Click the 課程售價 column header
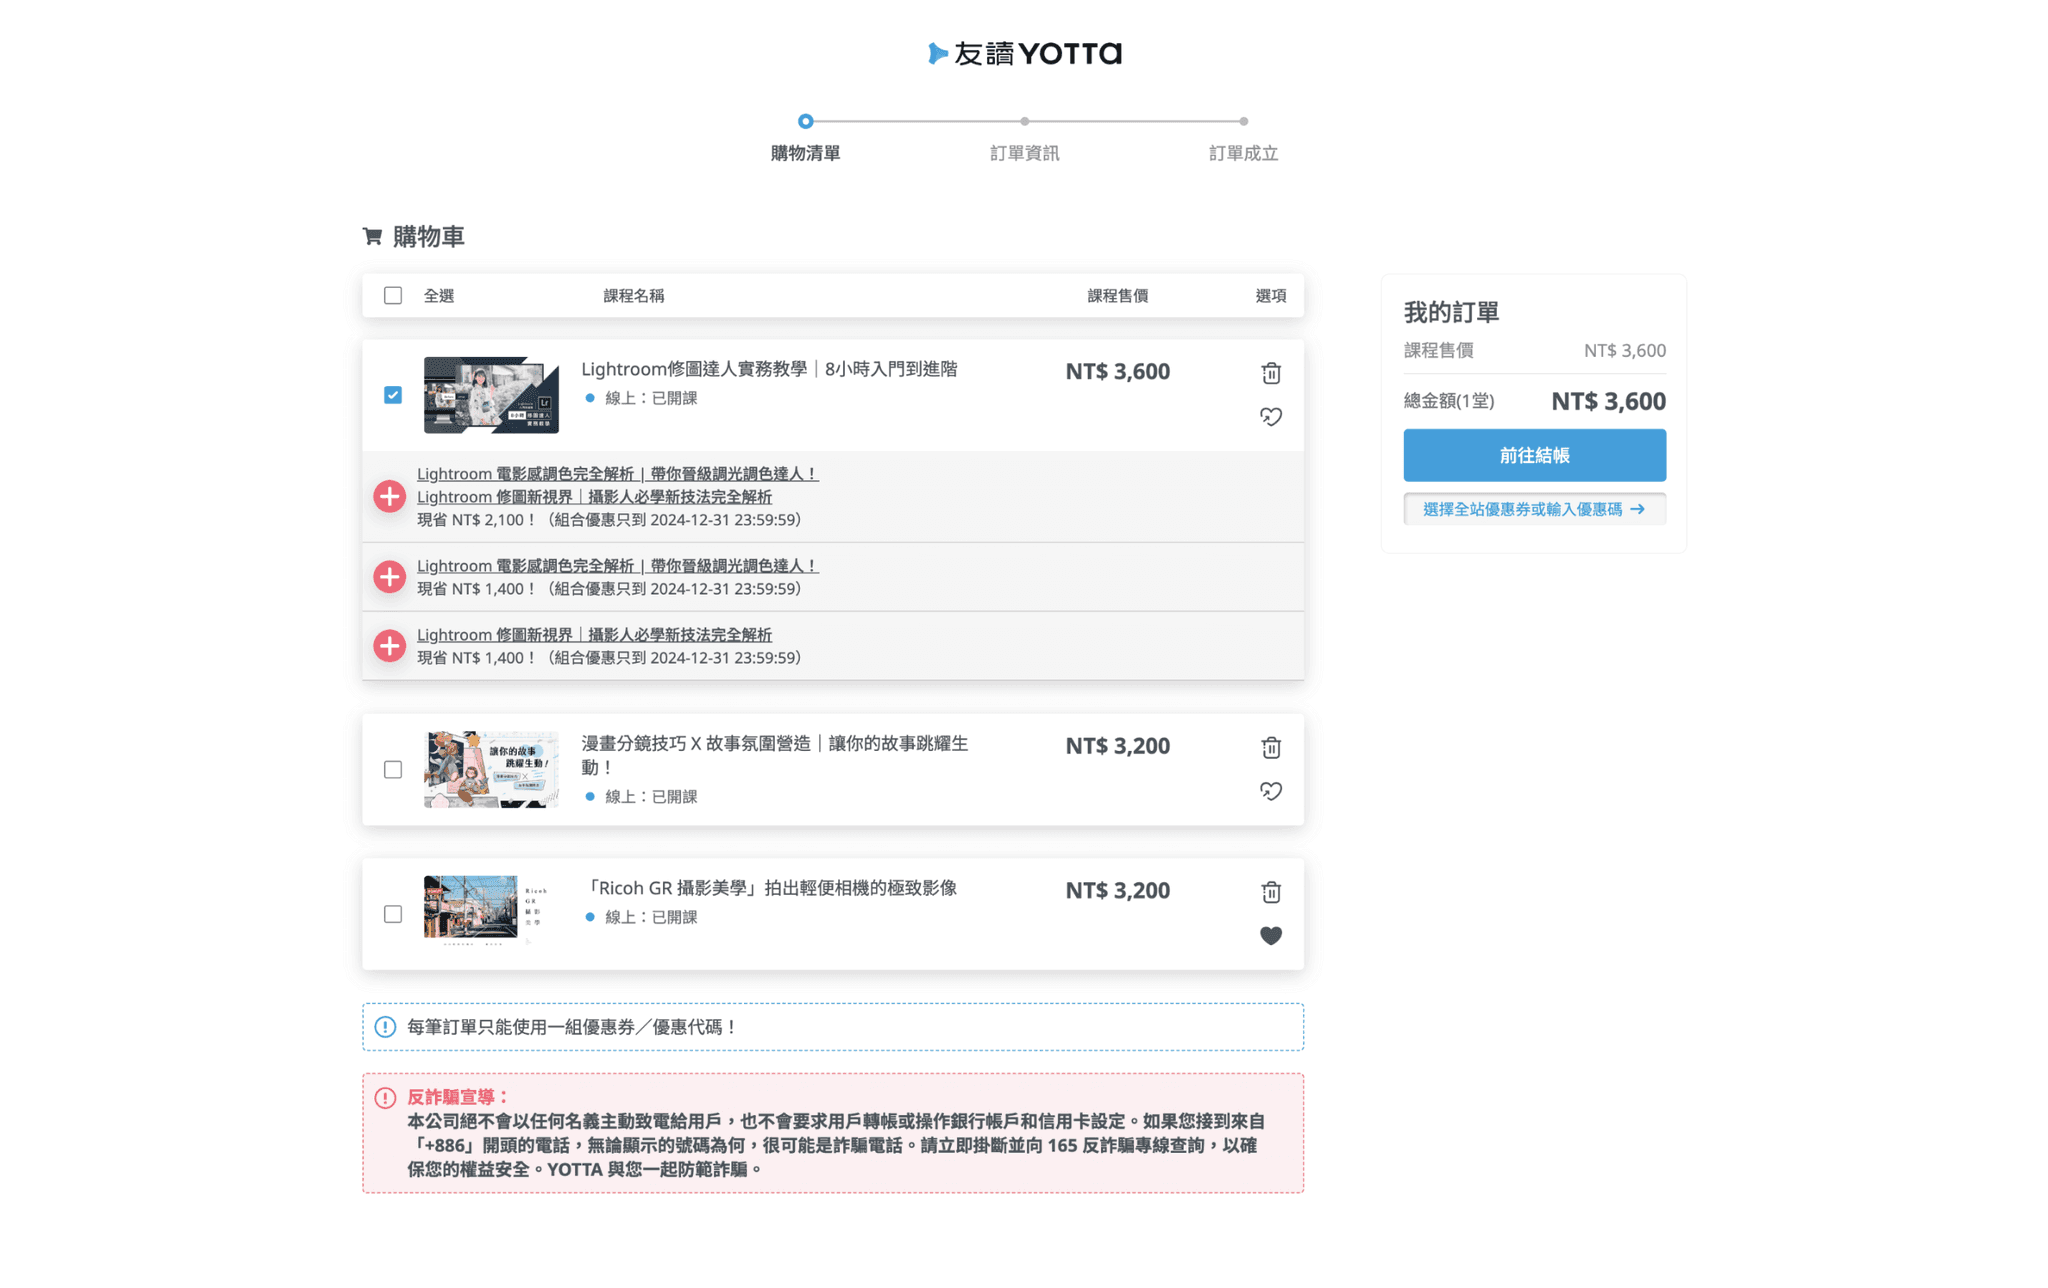This screenshot has height=1288, width=2048. (x=1117, y=295)
